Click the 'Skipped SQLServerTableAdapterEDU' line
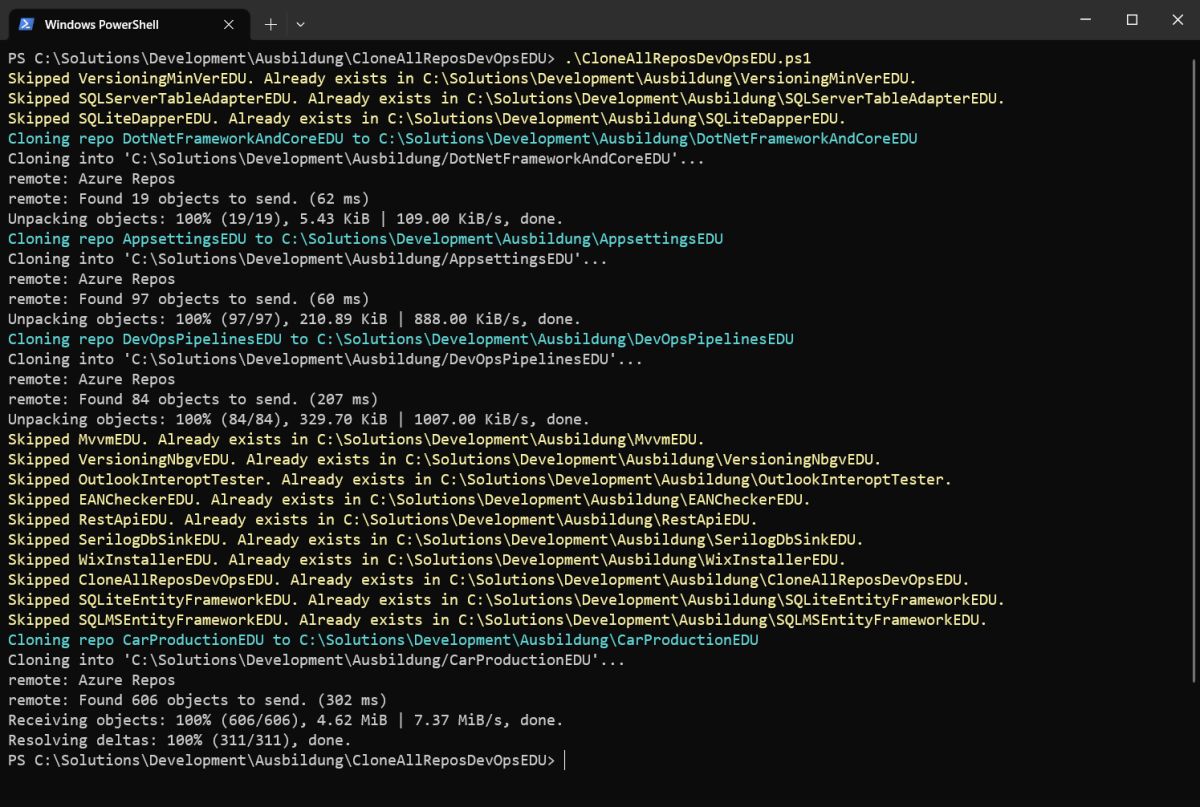1200x807 pixels. [506, 98]
